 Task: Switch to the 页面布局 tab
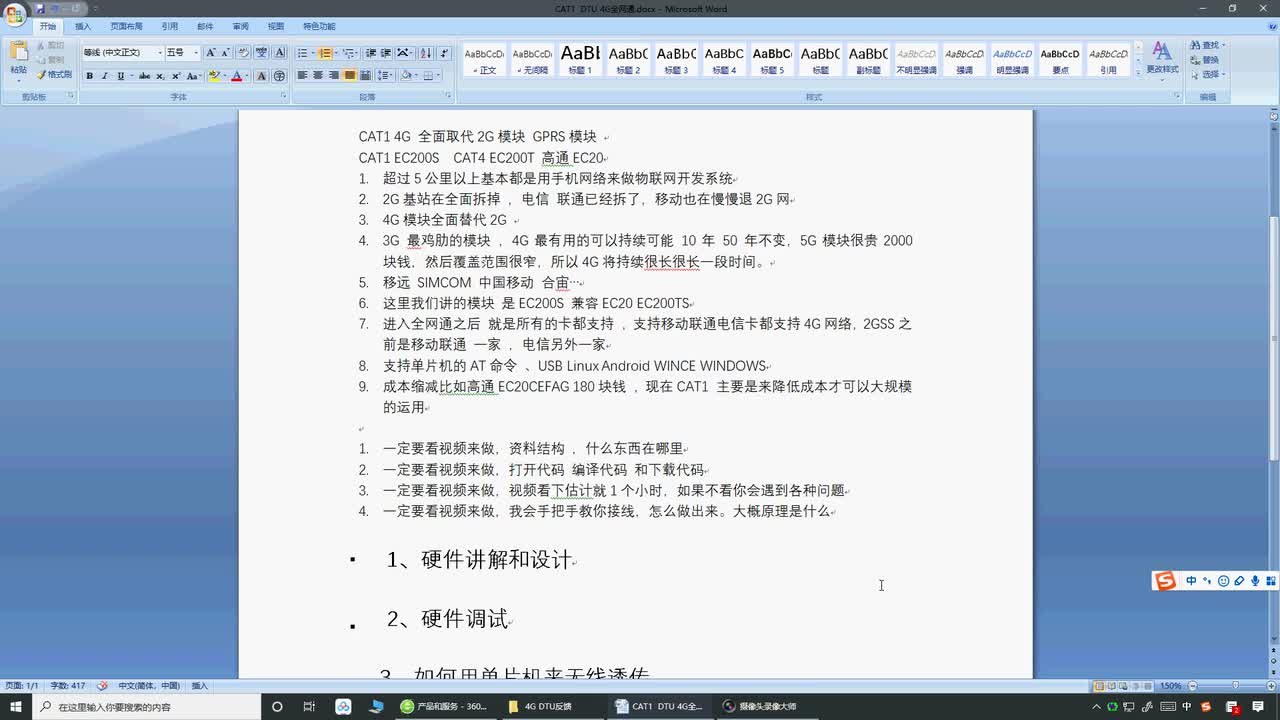click(126, 26)
